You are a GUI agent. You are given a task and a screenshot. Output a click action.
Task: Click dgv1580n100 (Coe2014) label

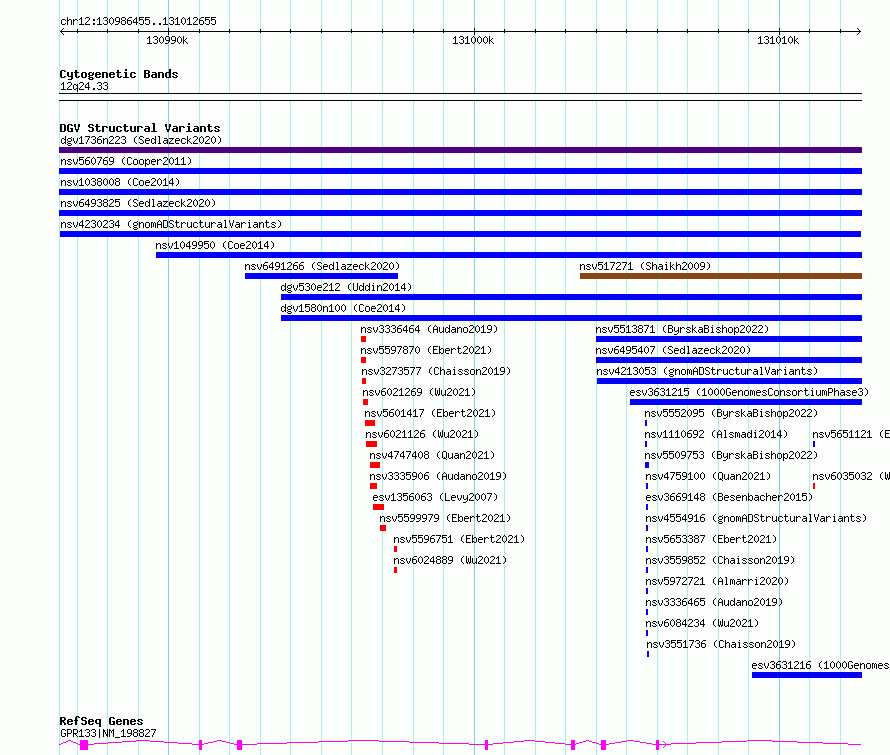pos(343,308)
